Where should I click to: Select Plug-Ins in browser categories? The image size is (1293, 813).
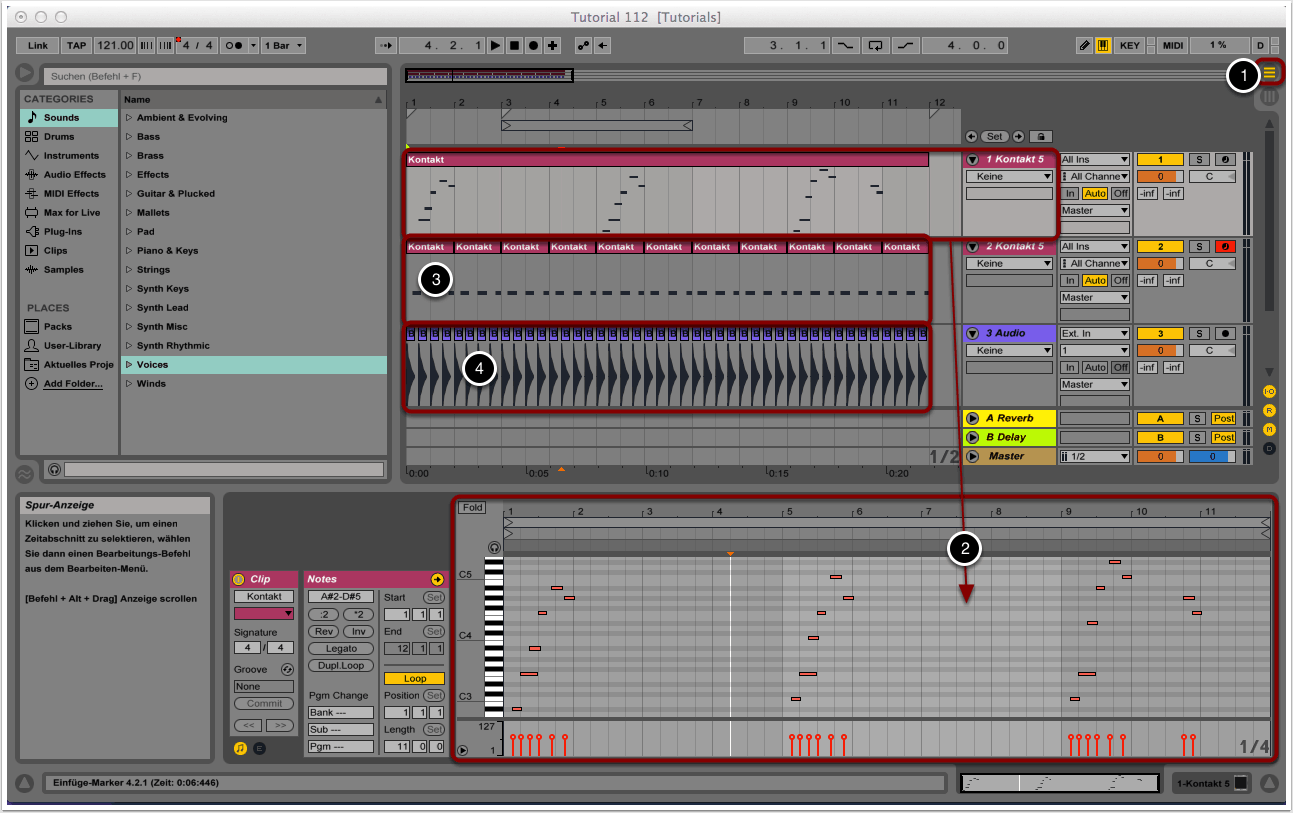pyautogui.click(x=63, y=232)
